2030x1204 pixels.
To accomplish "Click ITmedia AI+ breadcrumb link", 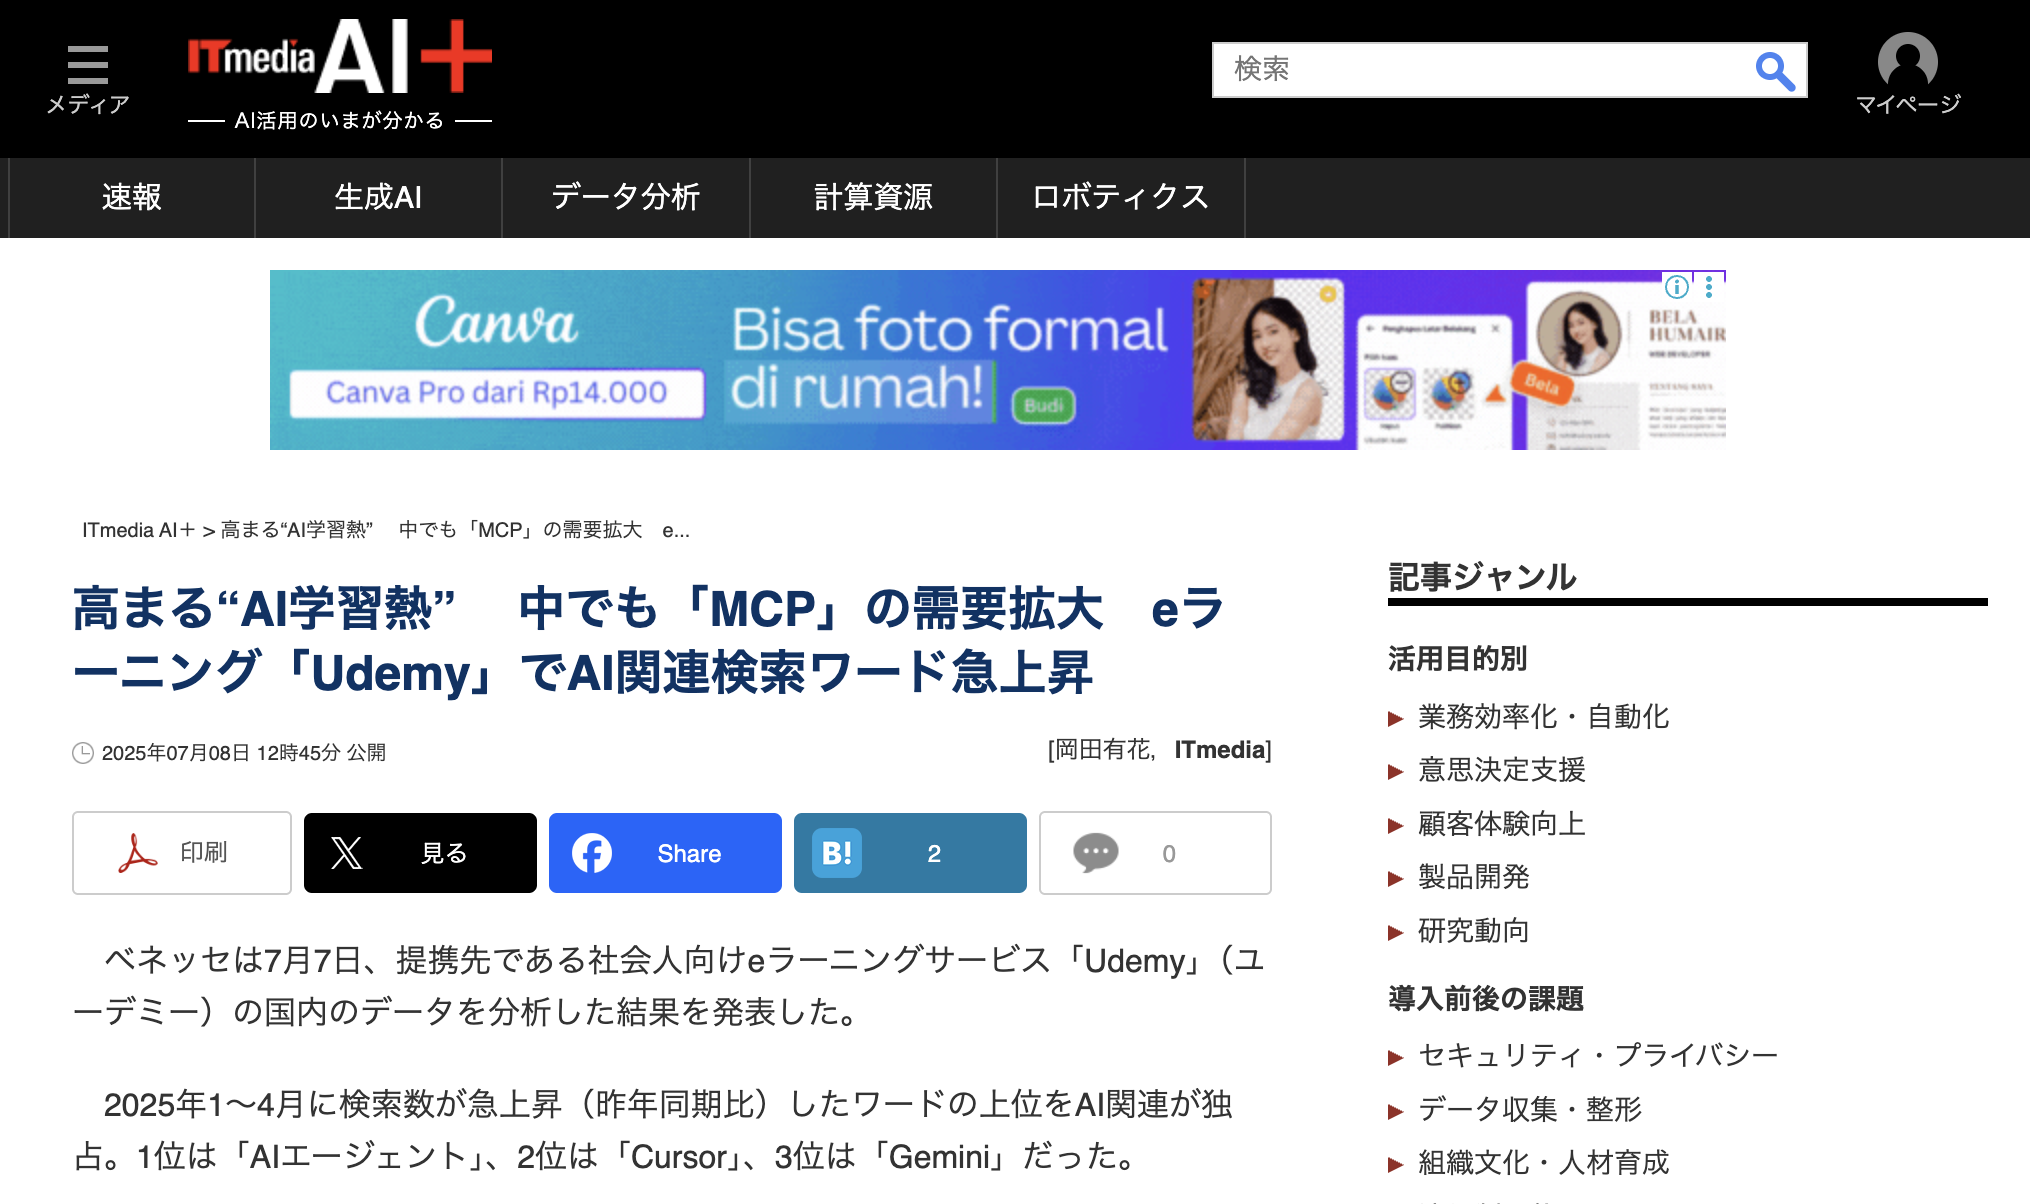I will point(139,530).
